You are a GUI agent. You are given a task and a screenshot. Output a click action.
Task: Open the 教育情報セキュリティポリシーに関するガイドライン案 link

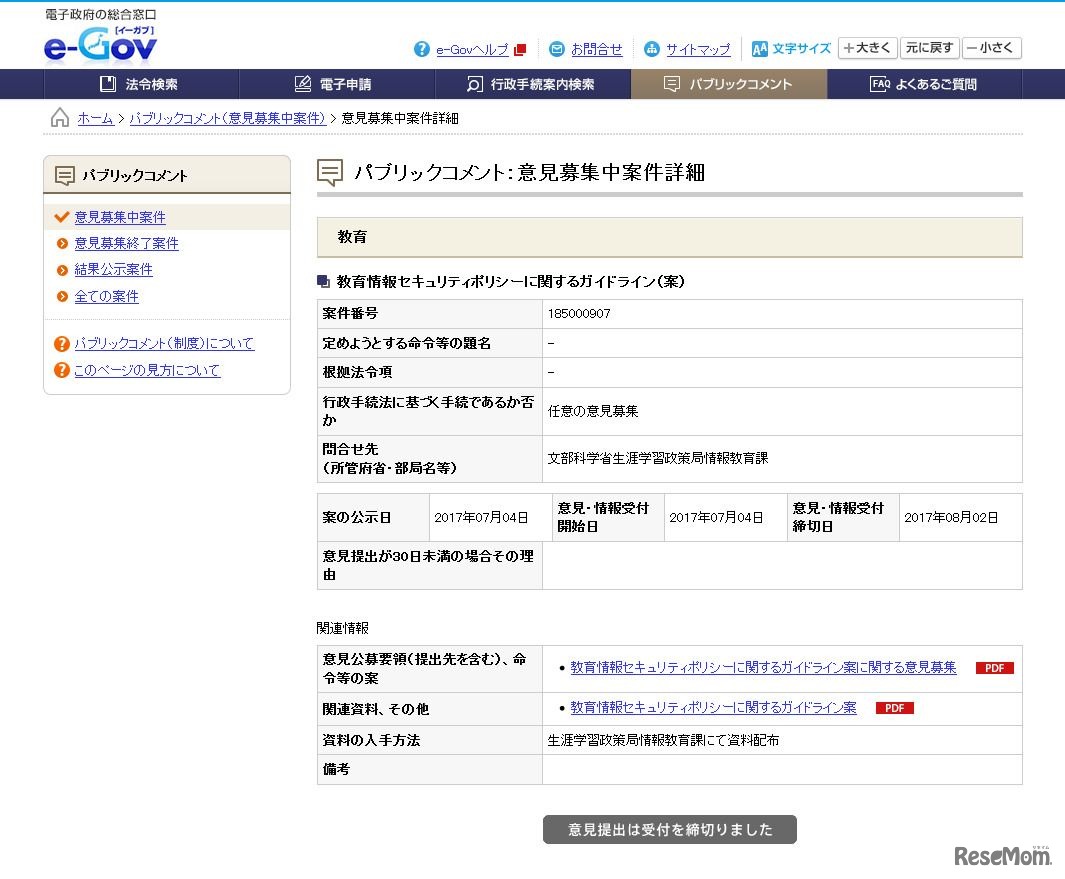(x=711, y=707)
